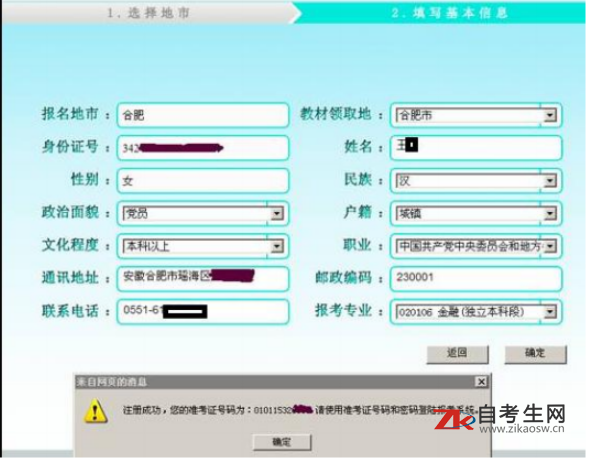Open the 文化程度 dropdown showing 本科以上
589x458 pixels.
coord(203,246)
